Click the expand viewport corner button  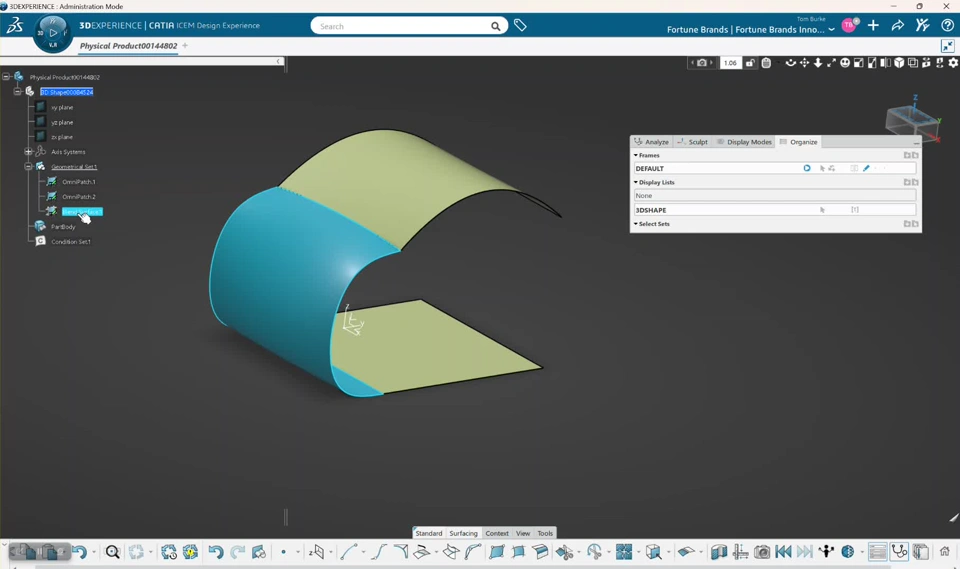(947, 46)
